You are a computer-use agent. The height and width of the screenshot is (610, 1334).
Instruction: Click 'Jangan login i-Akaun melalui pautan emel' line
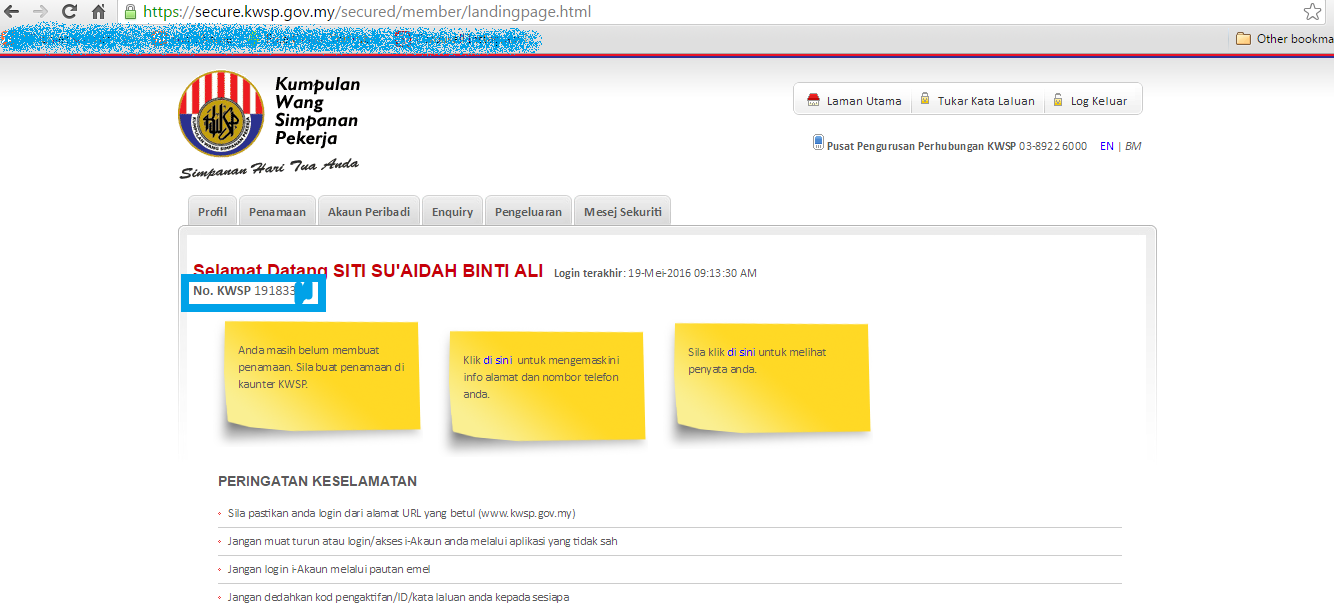tap(329, 569)
